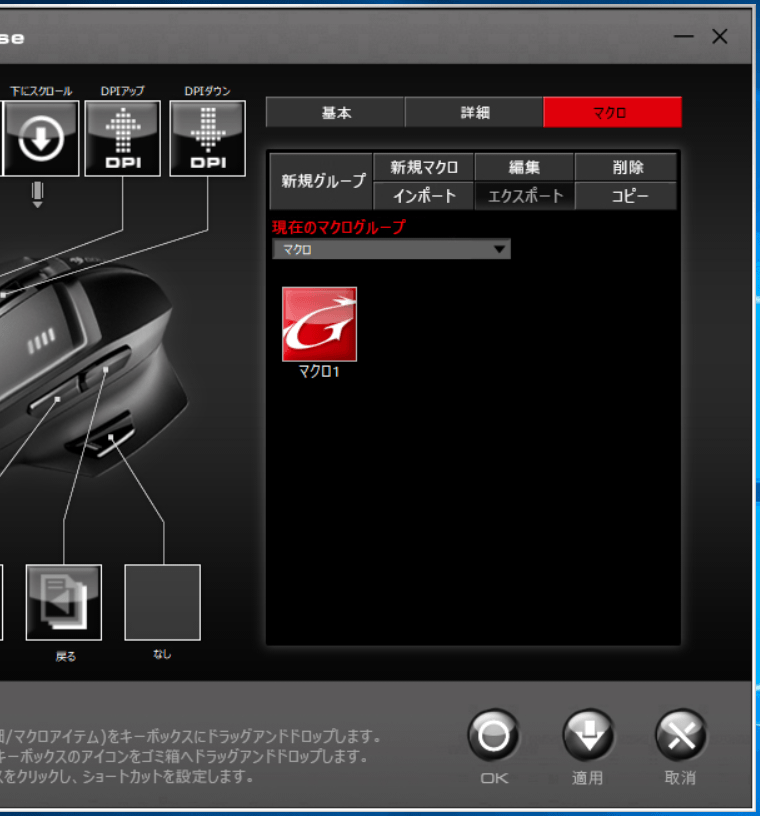Click the 編集 (edit) button
This screenshot has height=816, width=760.
coord(524,168)
